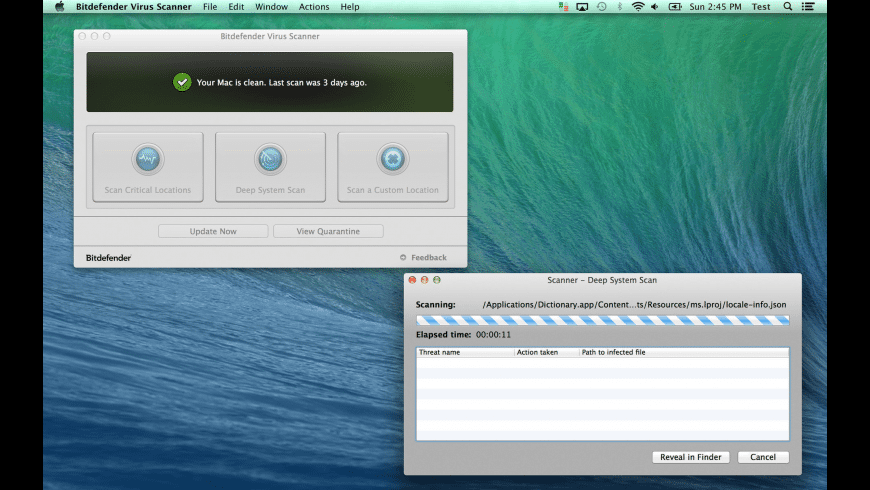The image size is (870, 490).
Task: Click the elapsed time value 00:00:11
Action: tap(493, 335)
